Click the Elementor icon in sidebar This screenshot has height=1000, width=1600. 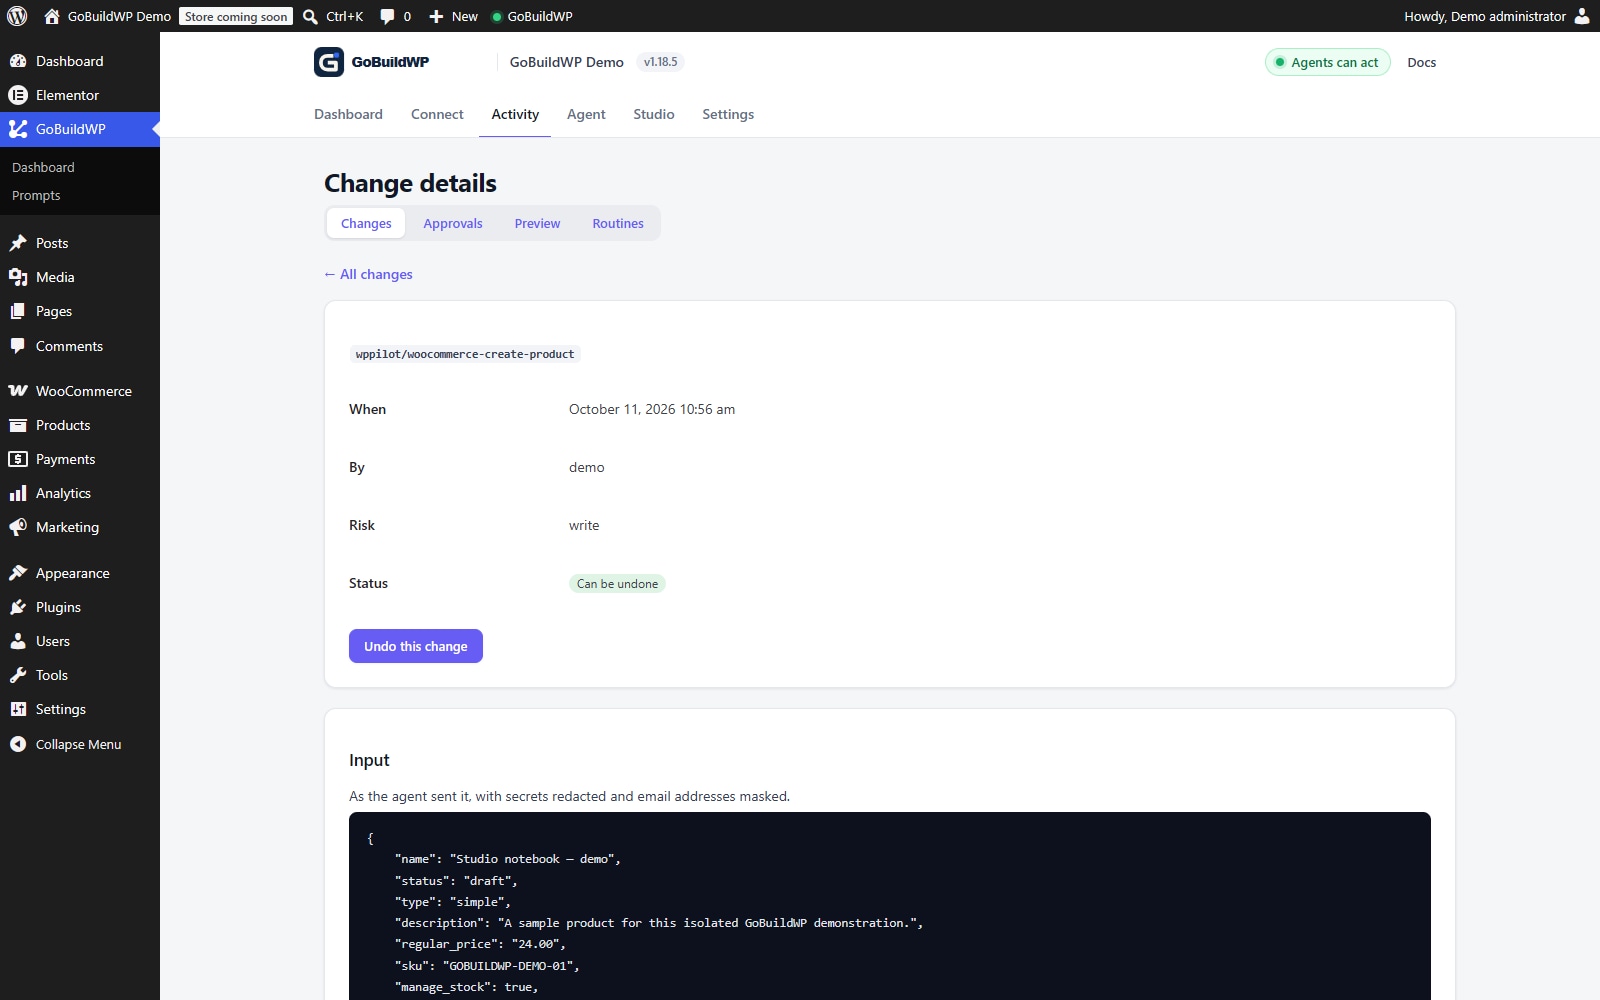click(x=18, y=95)
